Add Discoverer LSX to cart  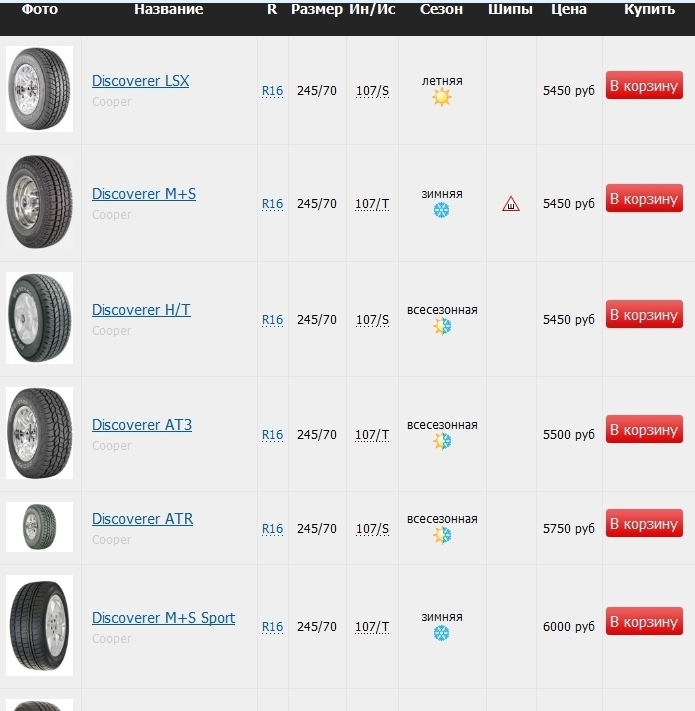[x=644, y=85]
